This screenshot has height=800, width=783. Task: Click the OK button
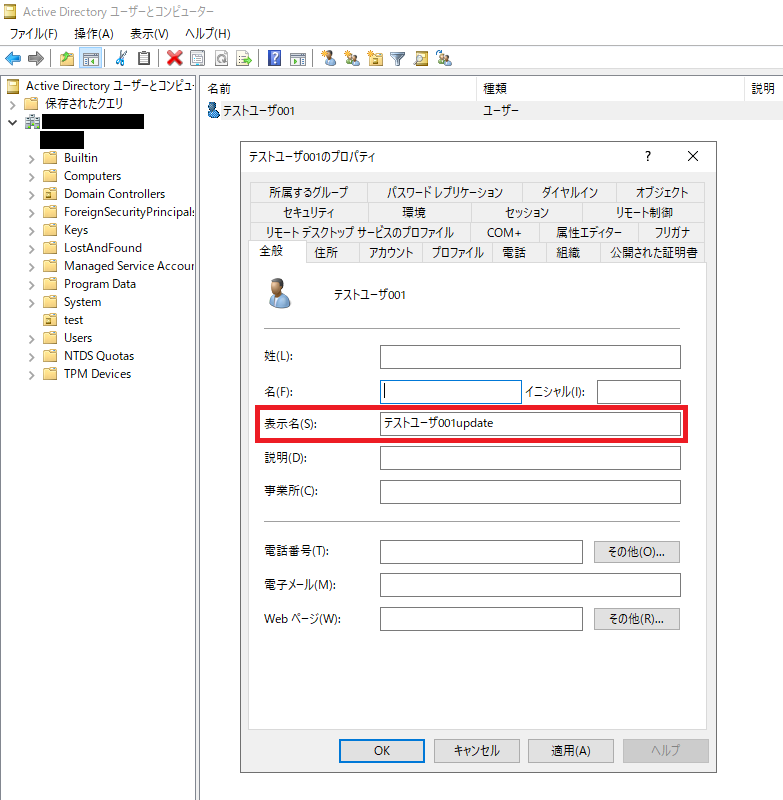382,751
